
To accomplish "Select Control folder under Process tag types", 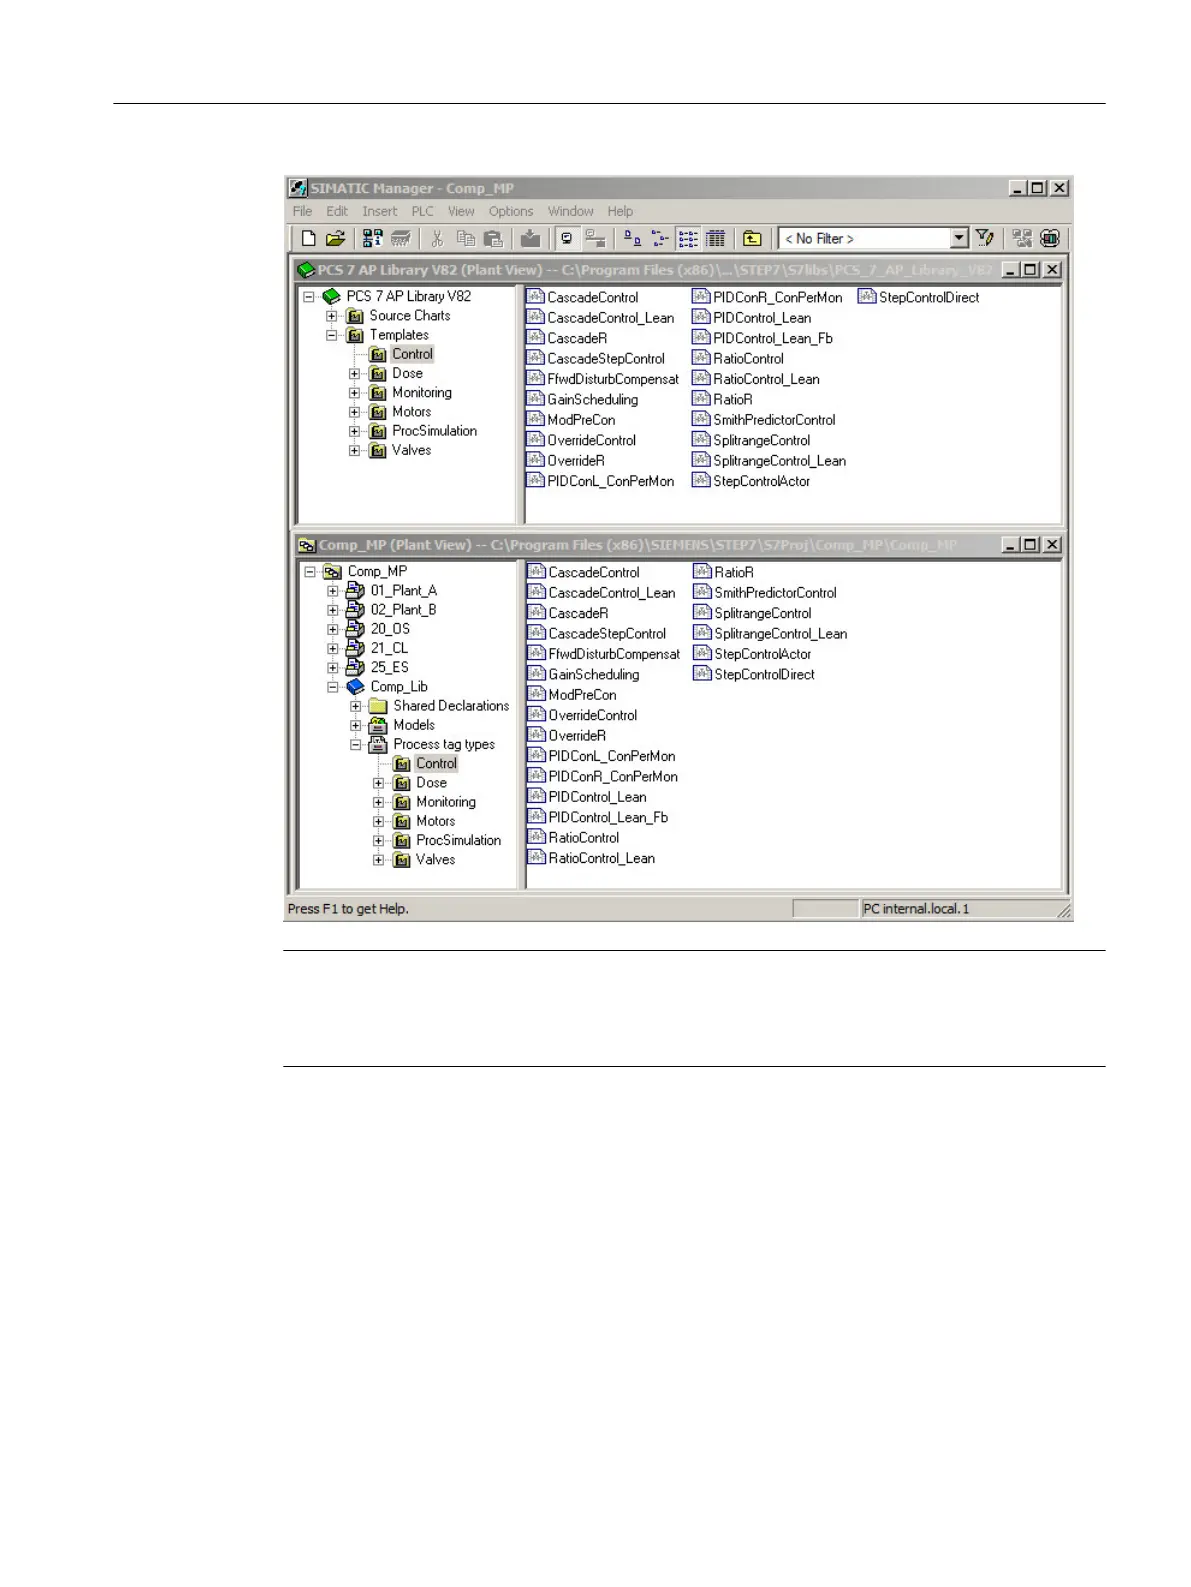I will point(436,763).
